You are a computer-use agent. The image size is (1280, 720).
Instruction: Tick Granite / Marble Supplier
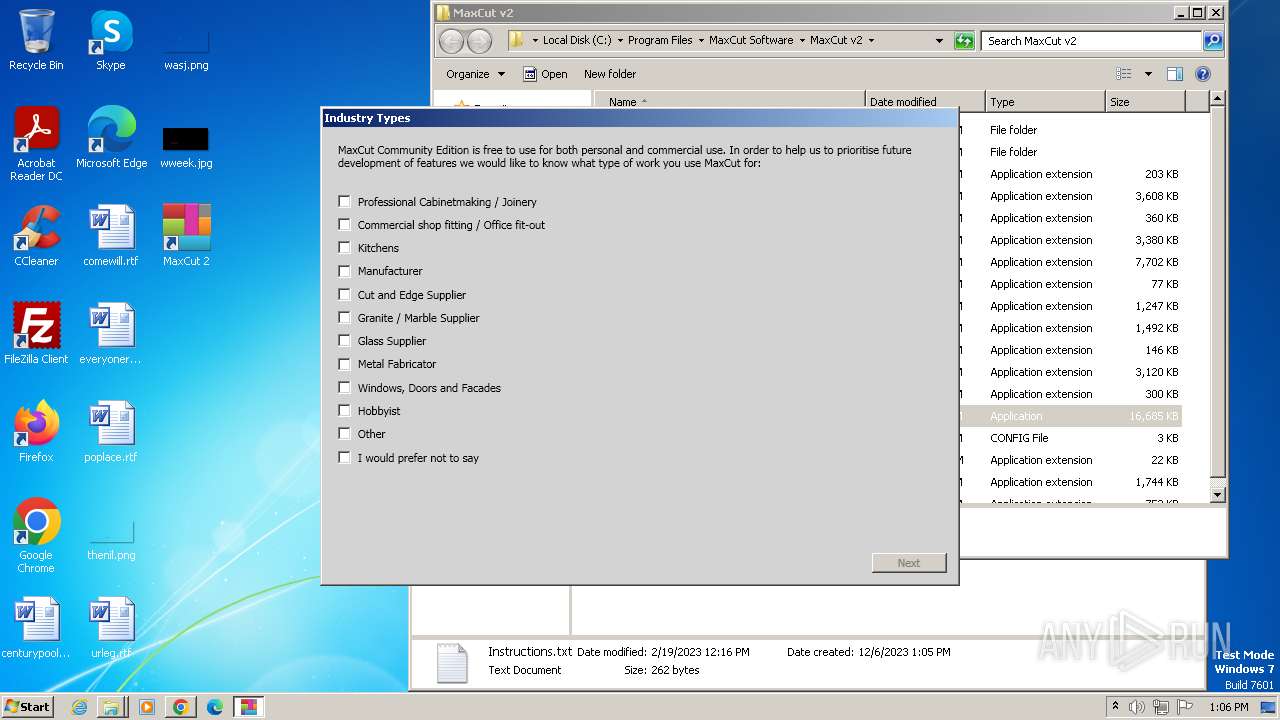tap(344, 317)
